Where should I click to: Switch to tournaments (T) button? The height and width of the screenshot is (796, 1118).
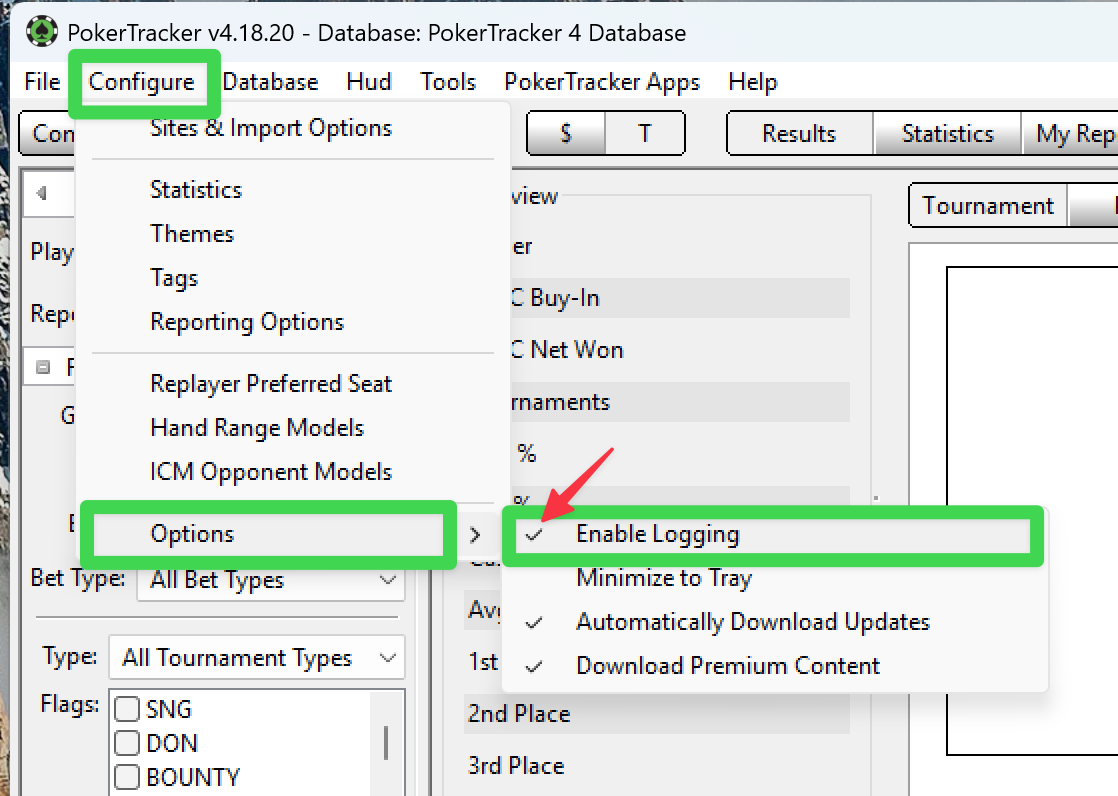point(645,133)
